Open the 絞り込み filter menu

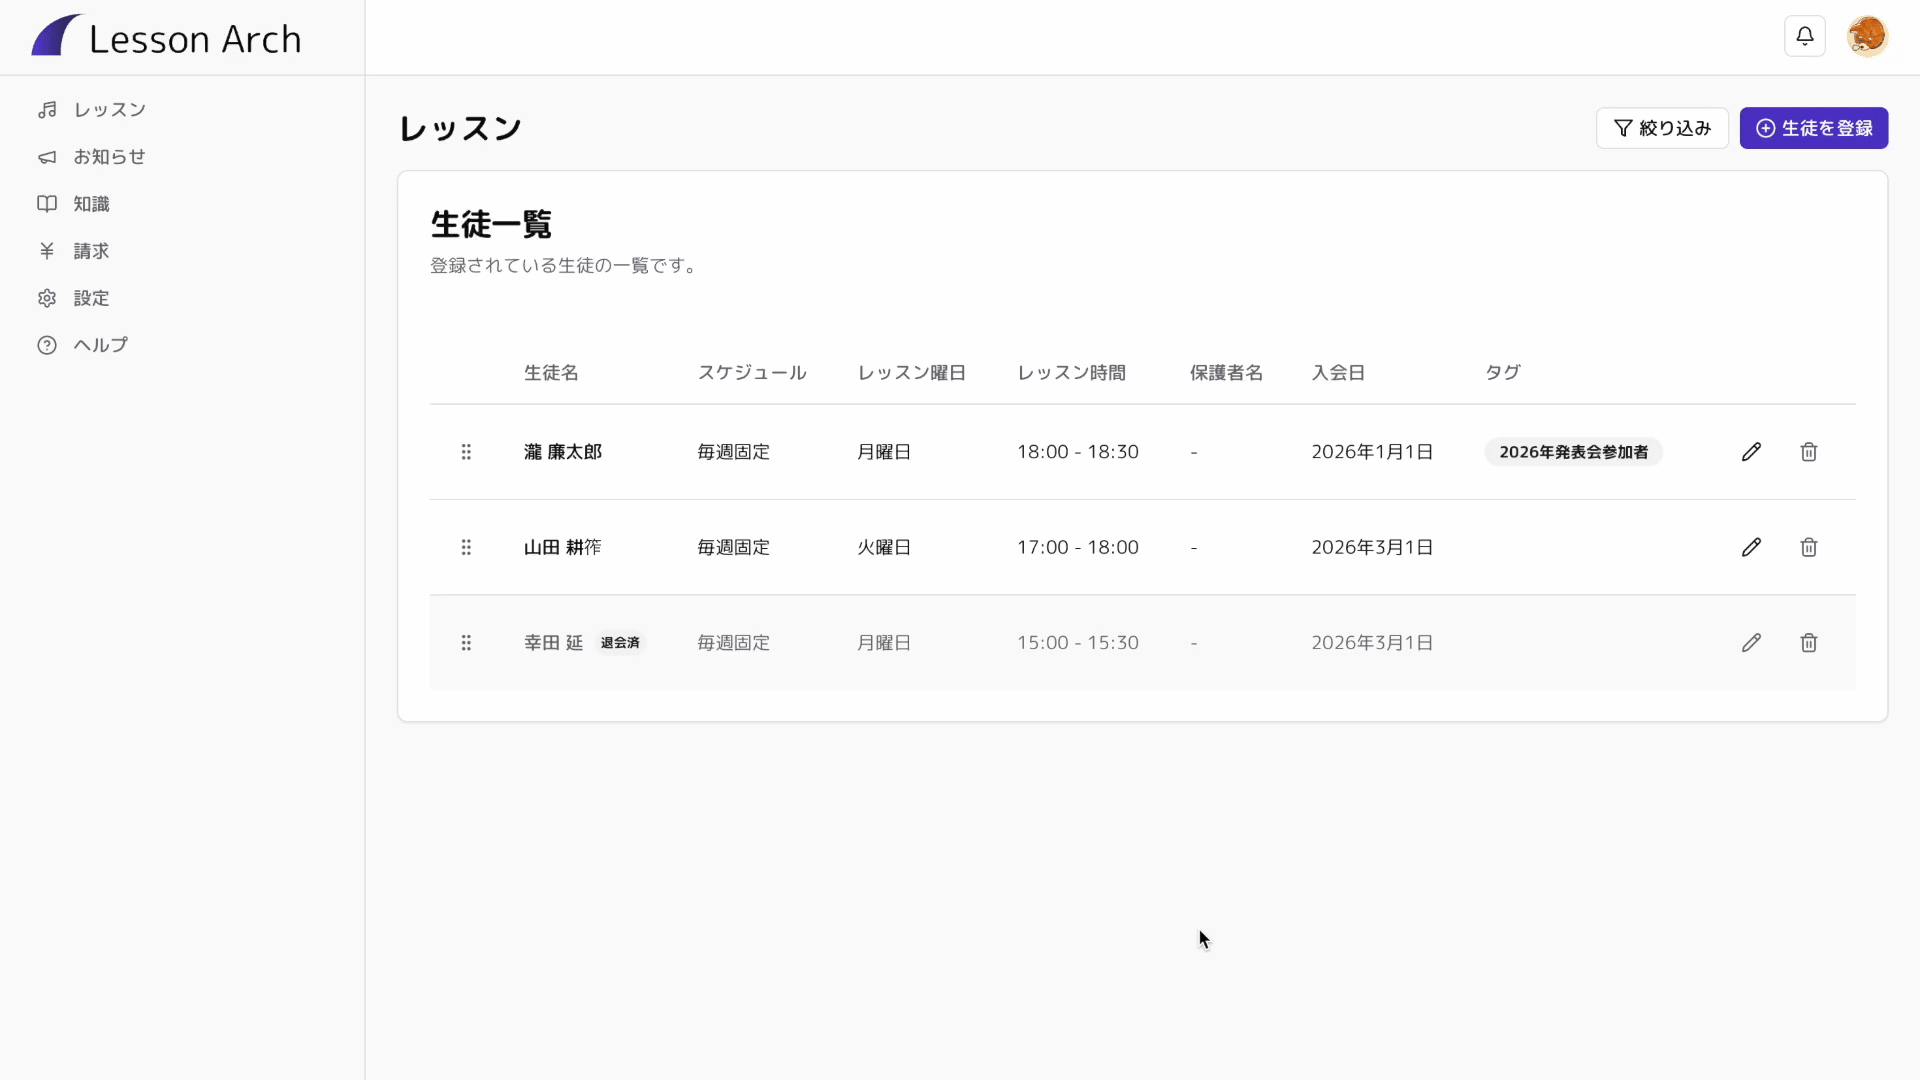click(x=1662, y=128)
